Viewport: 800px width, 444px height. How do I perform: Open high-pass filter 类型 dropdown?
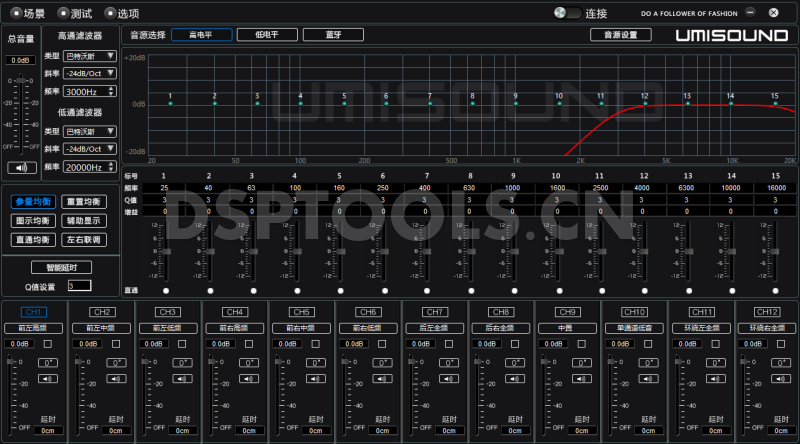click(90, 56)
